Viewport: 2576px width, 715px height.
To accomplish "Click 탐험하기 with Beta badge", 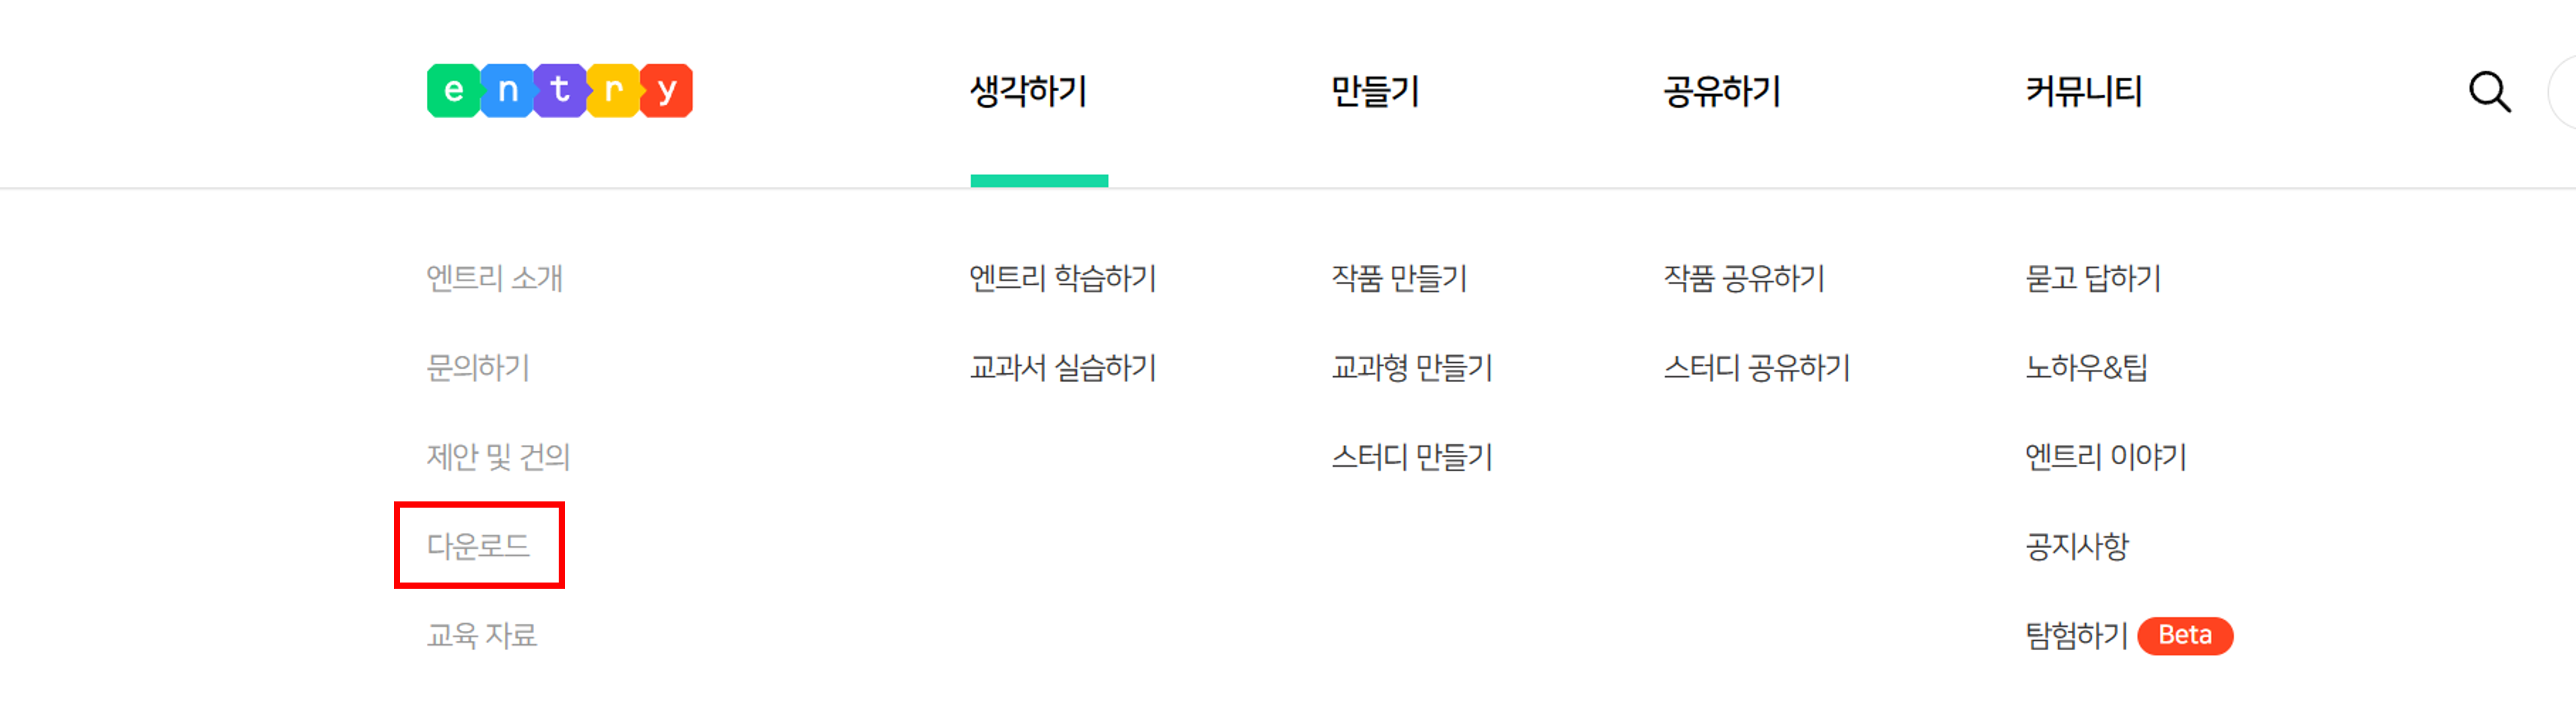I will [2076, 635].
